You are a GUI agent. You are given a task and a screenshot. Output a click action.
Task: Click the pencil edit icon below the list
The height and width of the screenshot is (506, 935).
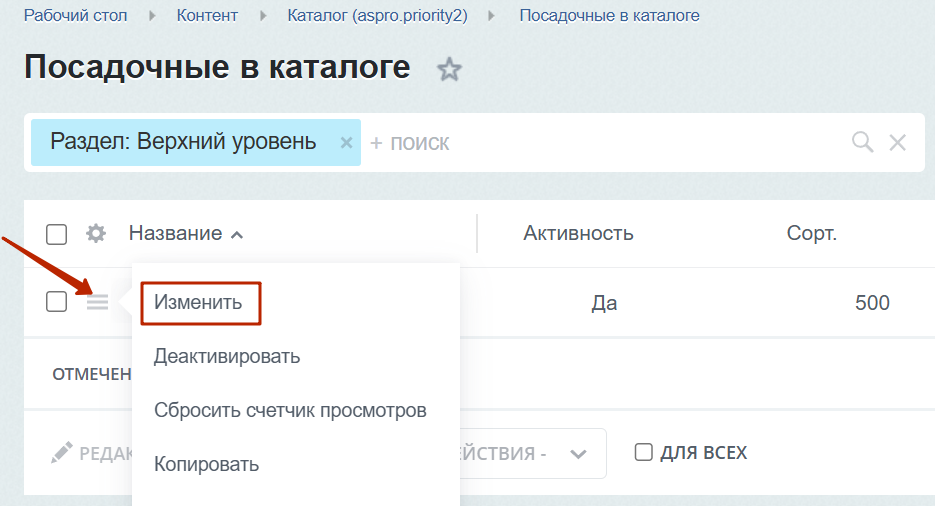[x=62, y=453]
